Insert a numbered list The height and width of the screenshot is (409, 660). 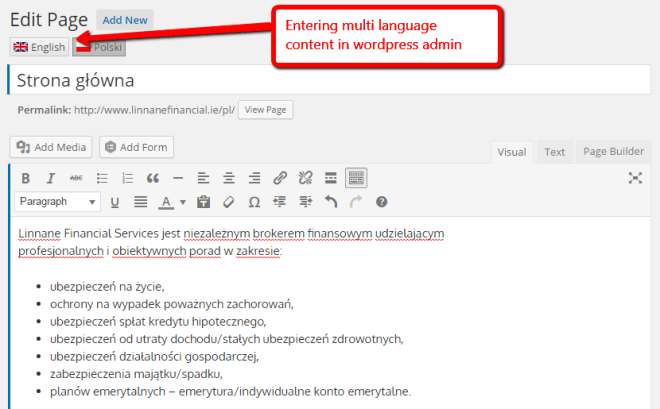click(x=127, y=178)
